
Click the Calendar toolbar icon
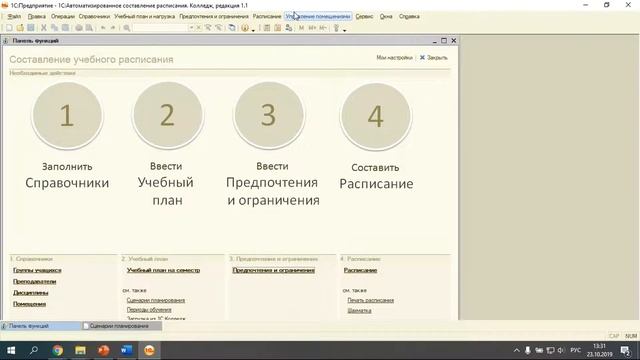pos(278,28)
